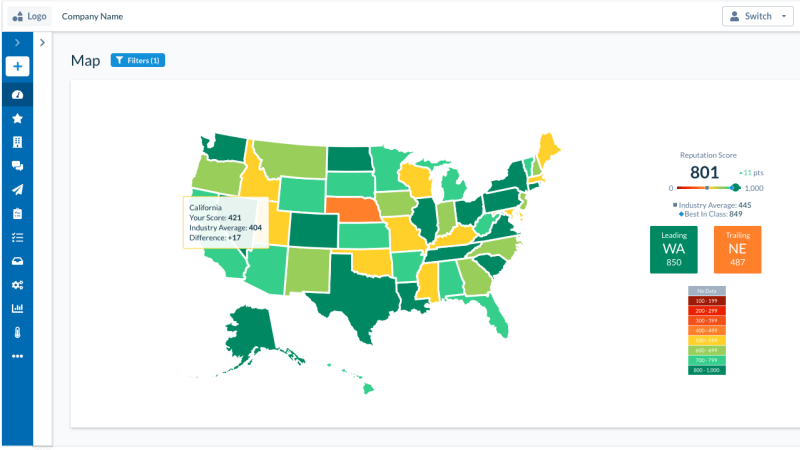Open the chat bubbles reviews icon

(x=17, y=166)
